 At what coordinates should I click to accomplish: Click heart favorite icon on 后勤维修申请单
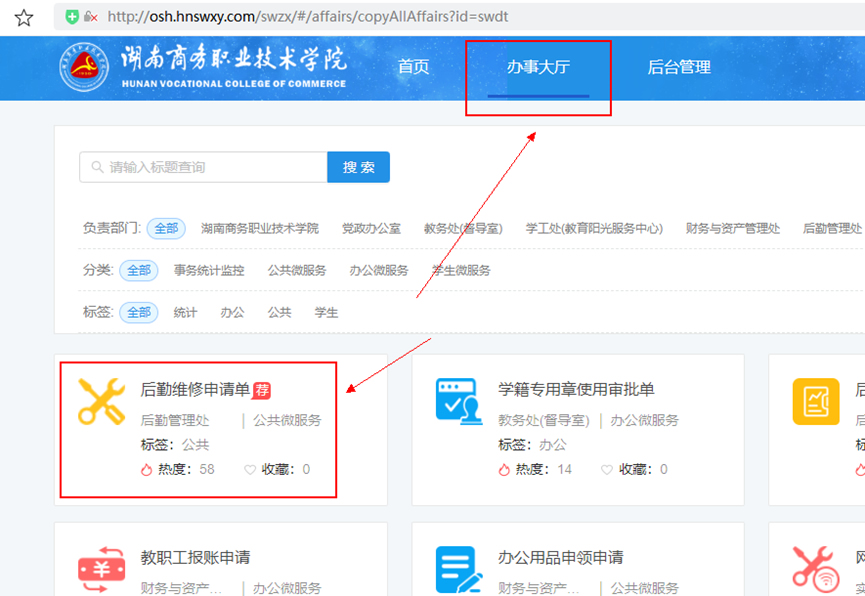click(250, 469)
